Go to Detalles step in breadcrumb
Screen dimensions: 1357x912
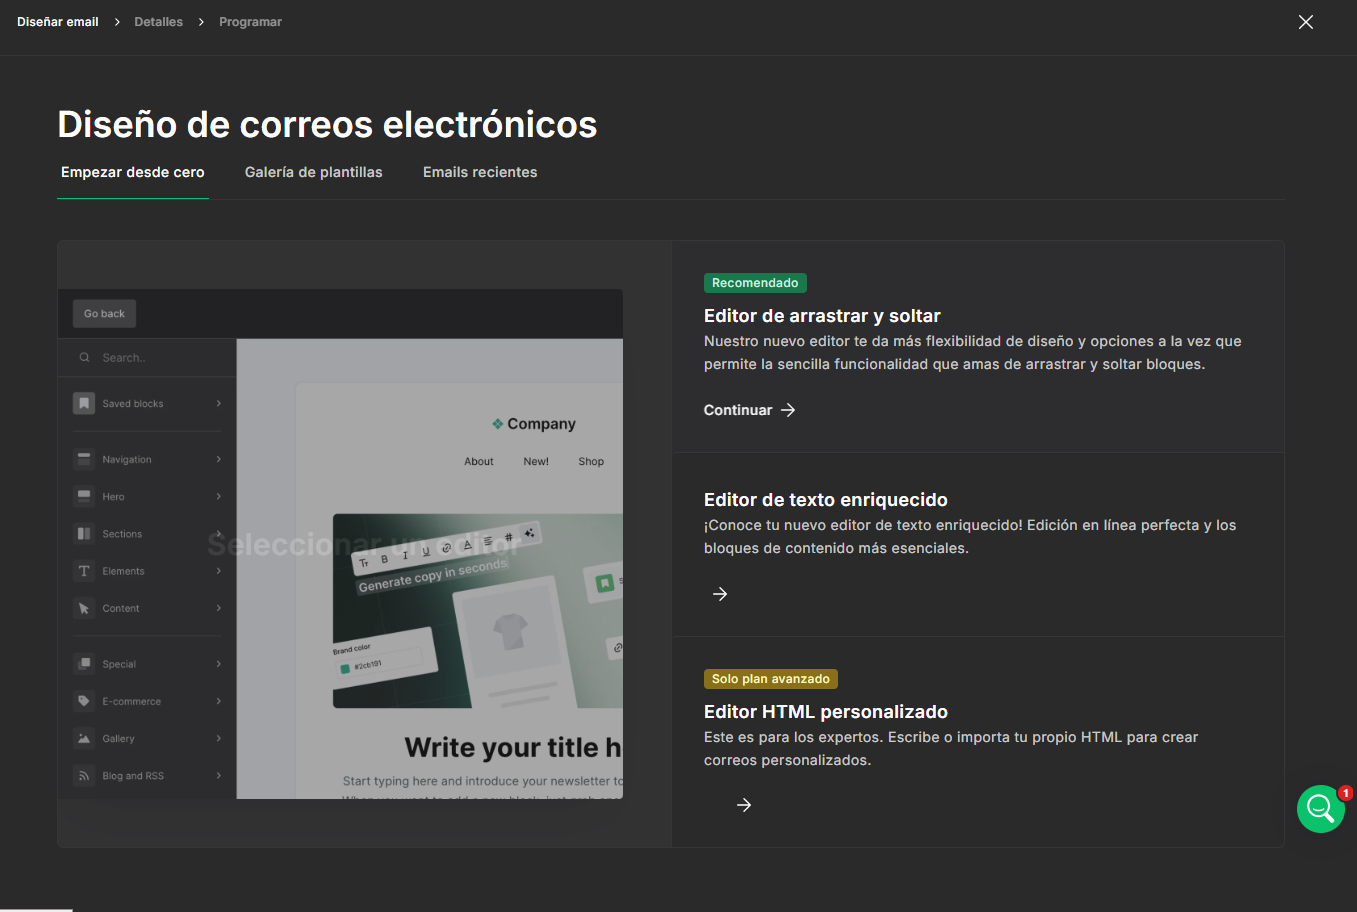[159, 22]
